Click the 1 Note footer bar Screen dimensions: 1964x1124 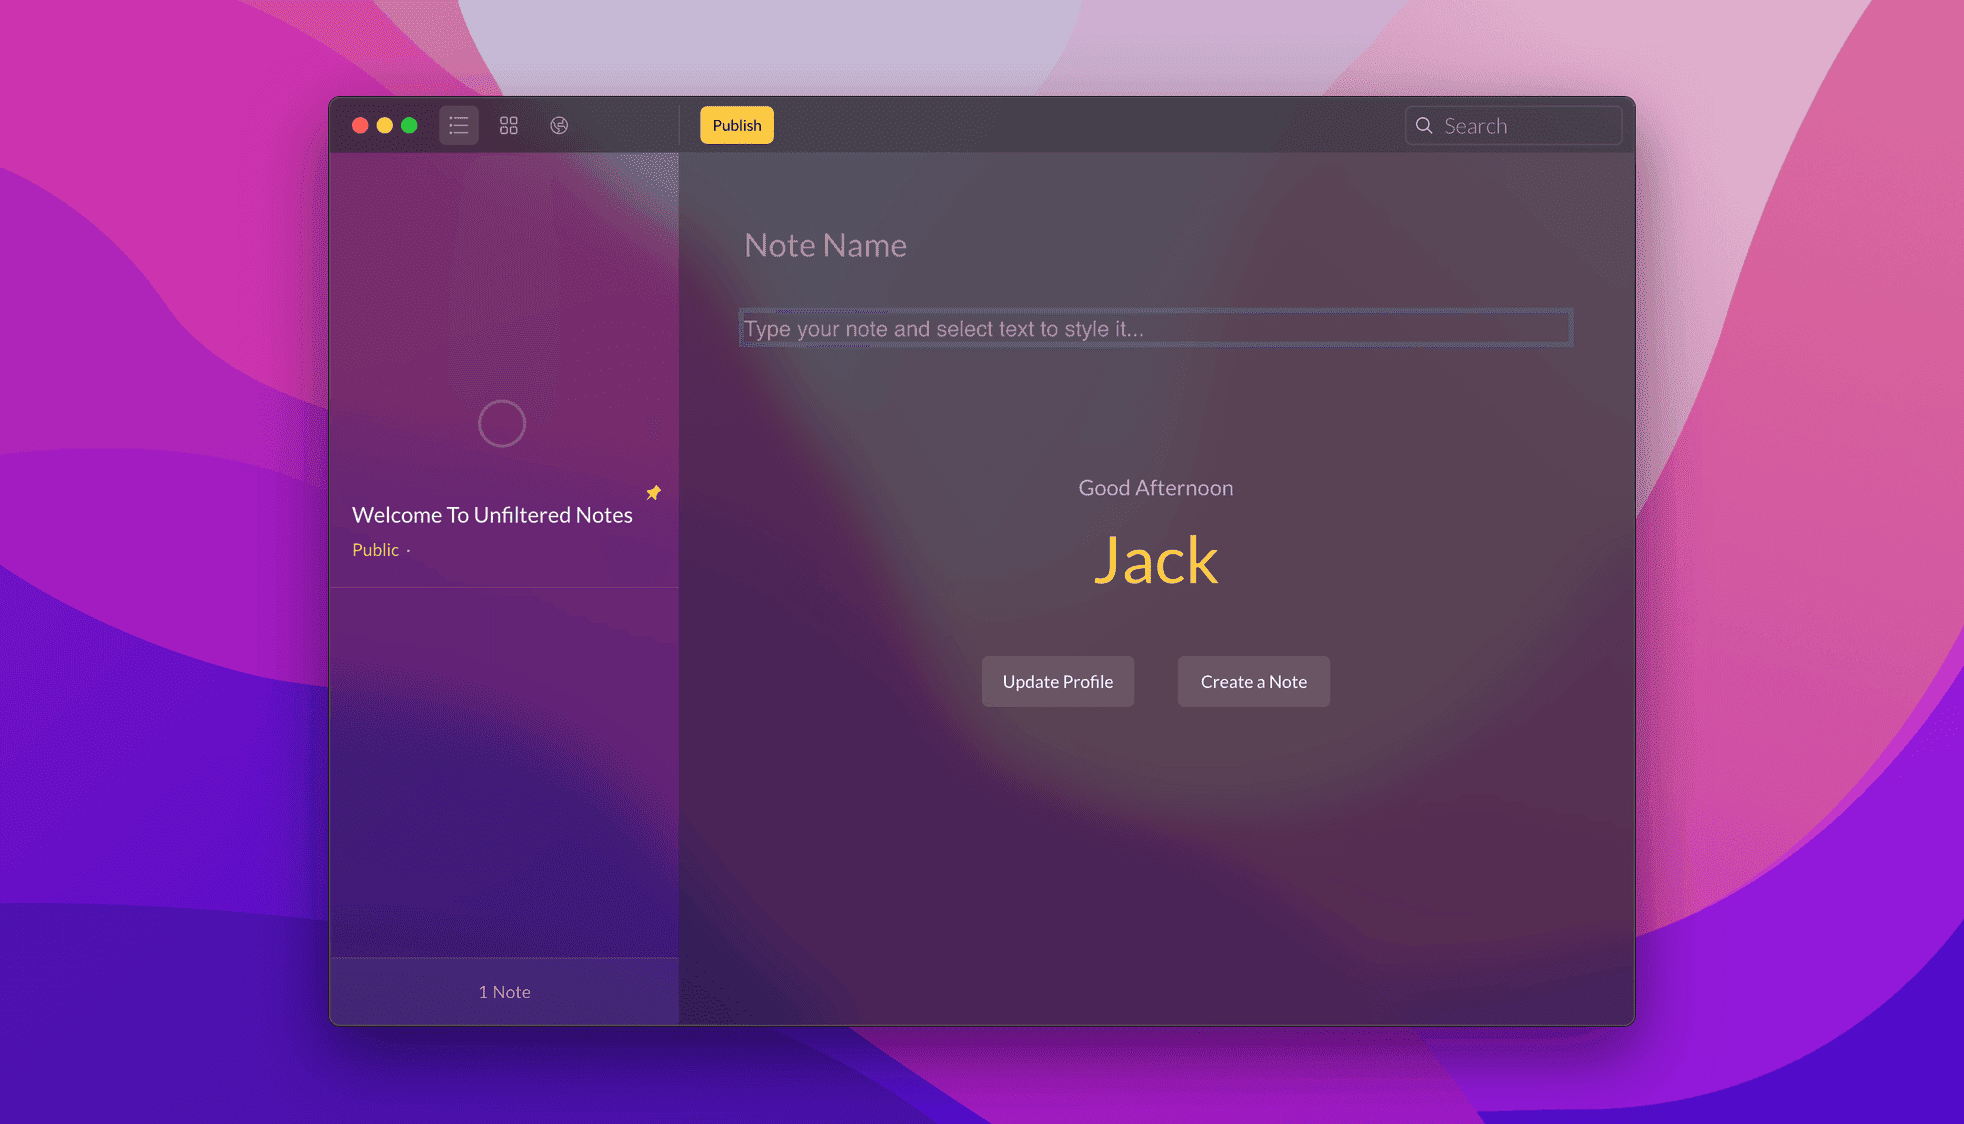[x=504, y=991]
